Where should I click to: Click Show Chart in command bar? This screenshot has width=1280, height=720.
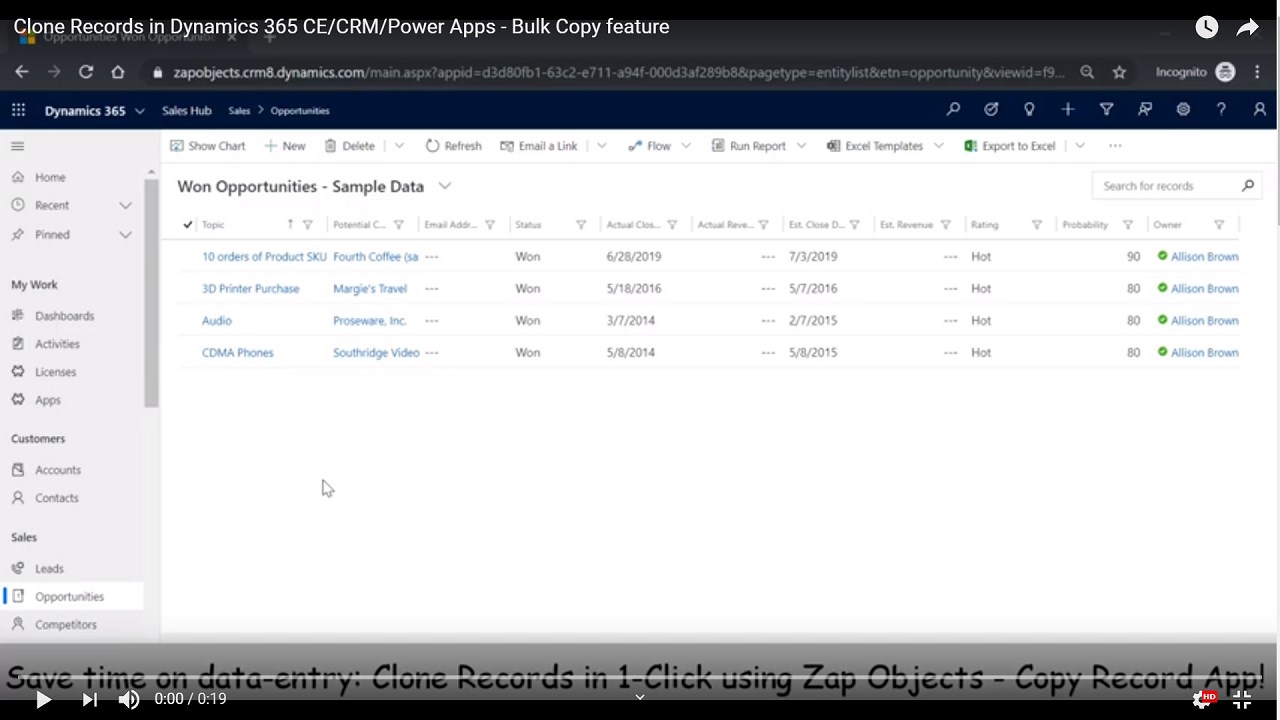pyautogui.click(x=207, y=146)
